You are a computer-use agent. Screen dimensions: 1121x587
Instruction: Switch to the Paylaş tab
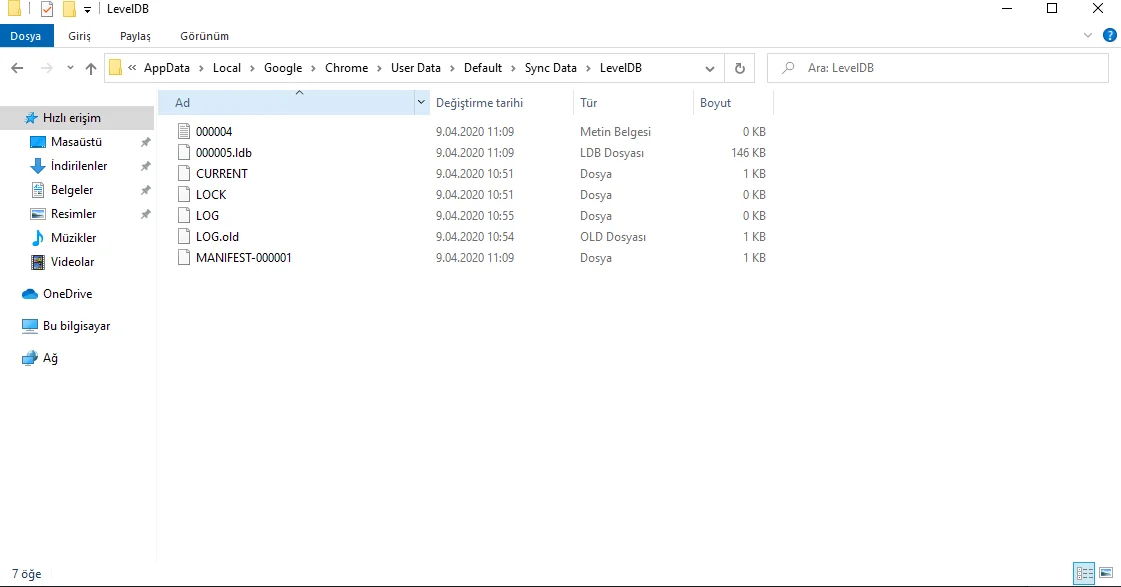point(134,35)
